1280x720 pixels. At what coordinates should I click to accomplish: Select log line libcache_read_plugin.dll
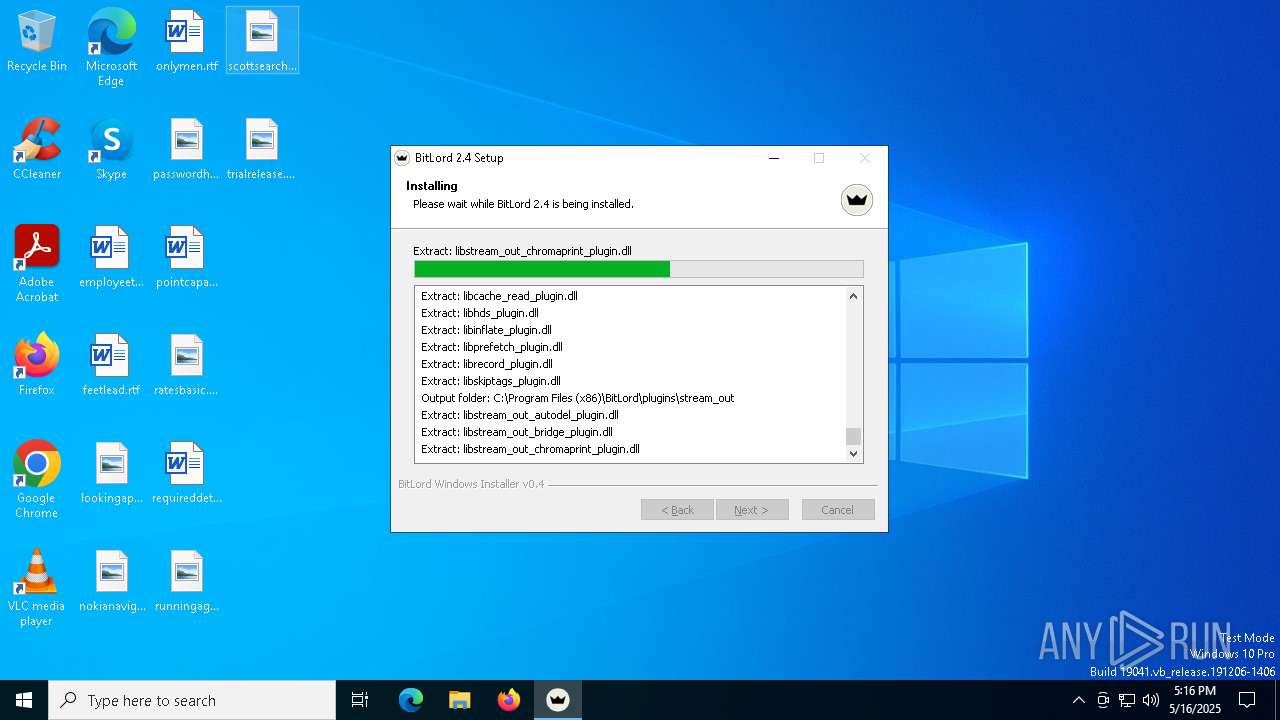coord(499,296)
